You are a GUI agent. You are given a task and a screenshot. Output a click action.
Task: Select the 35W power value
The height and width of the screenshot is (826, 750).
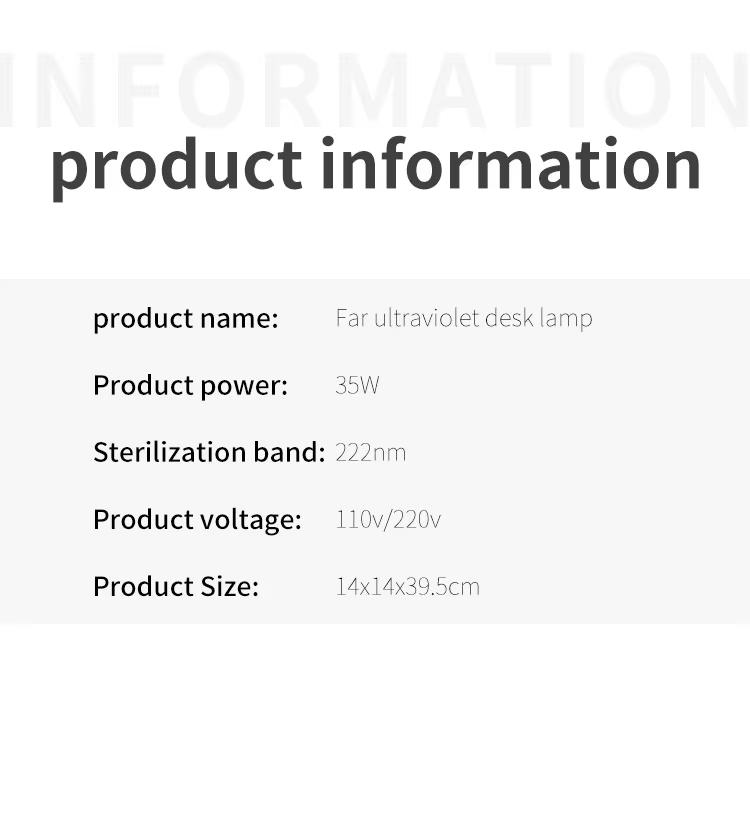click(x=357, y=385)
